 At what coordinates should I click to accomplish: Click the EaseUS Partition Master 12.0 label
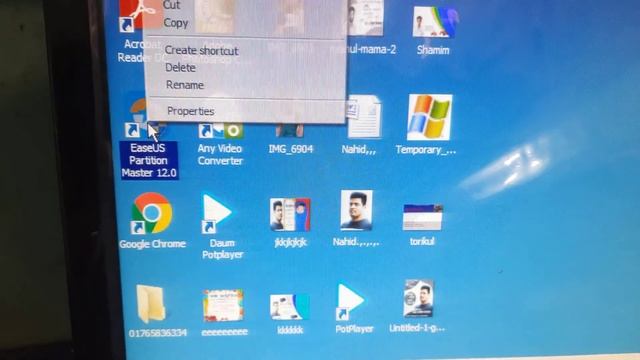[x=149, y=160]
